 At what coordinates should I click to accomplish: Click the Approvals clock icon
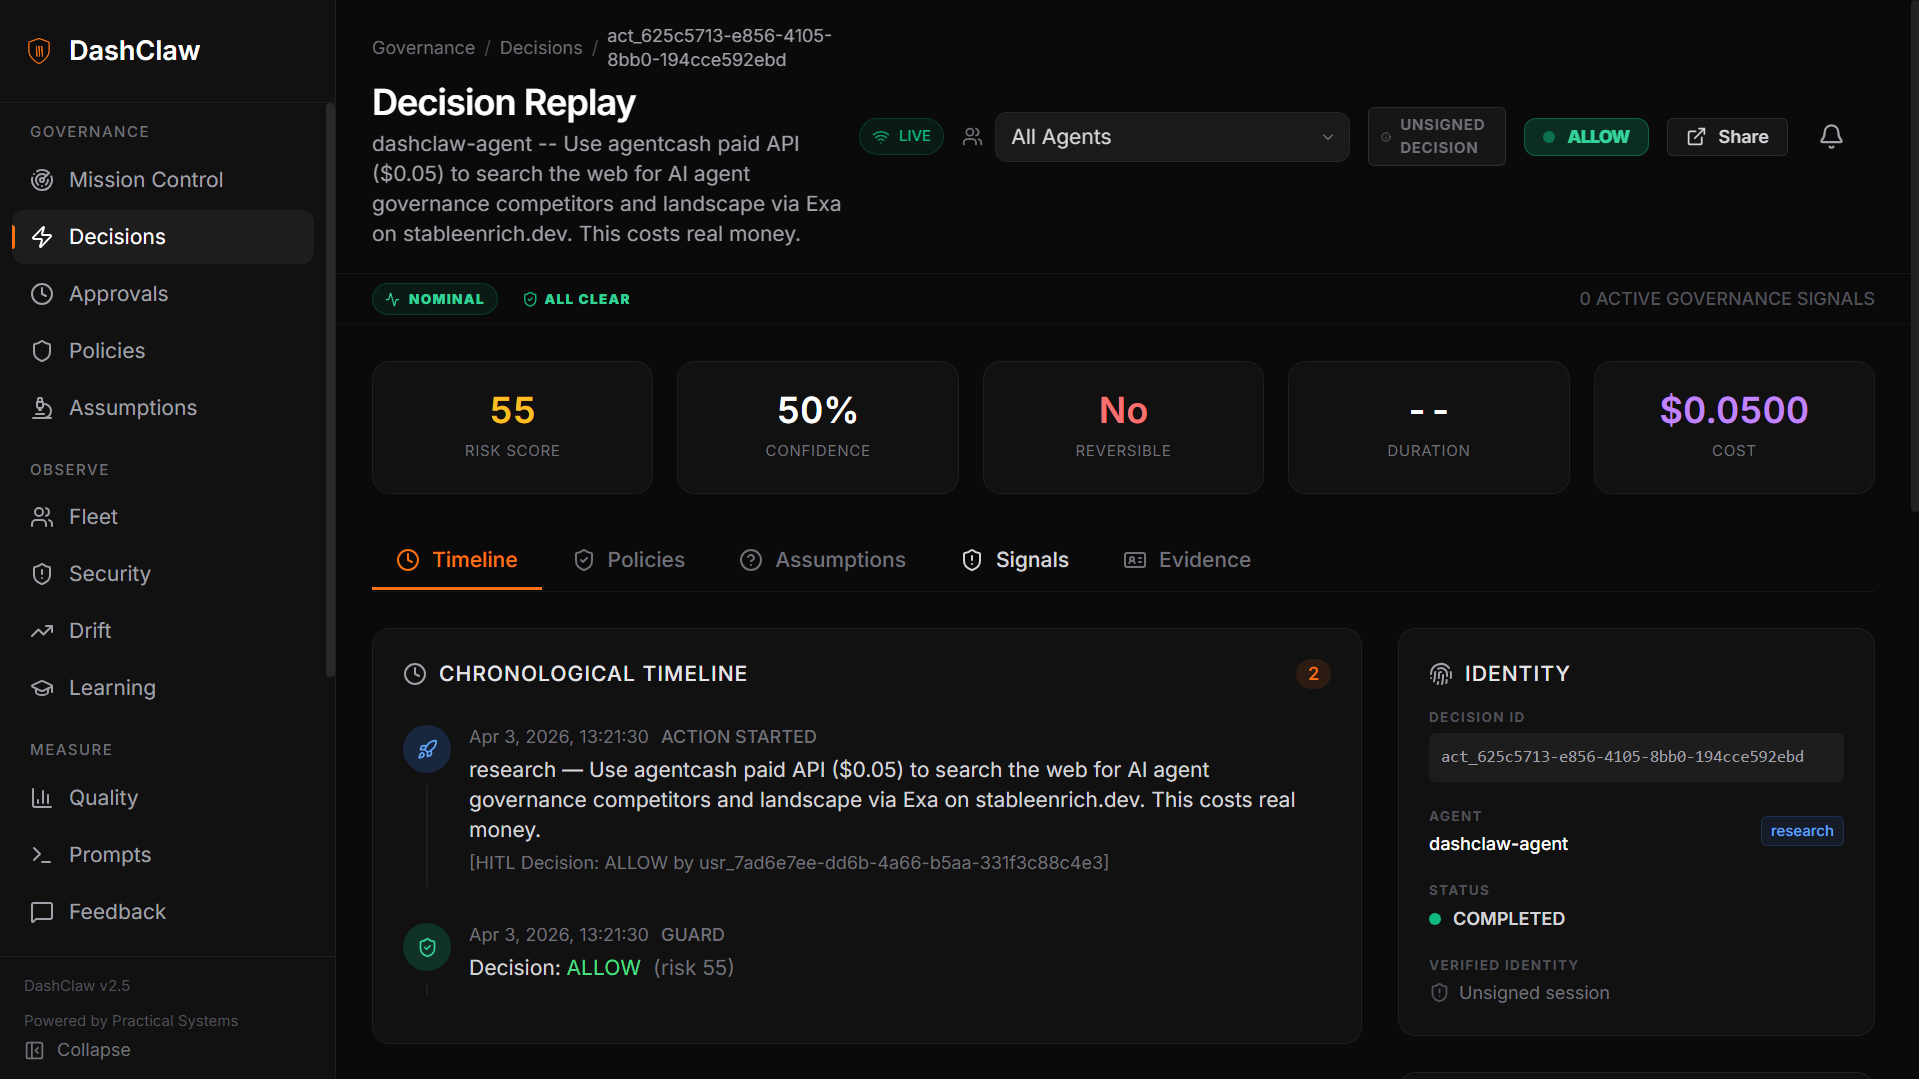[x=42, y=294]
